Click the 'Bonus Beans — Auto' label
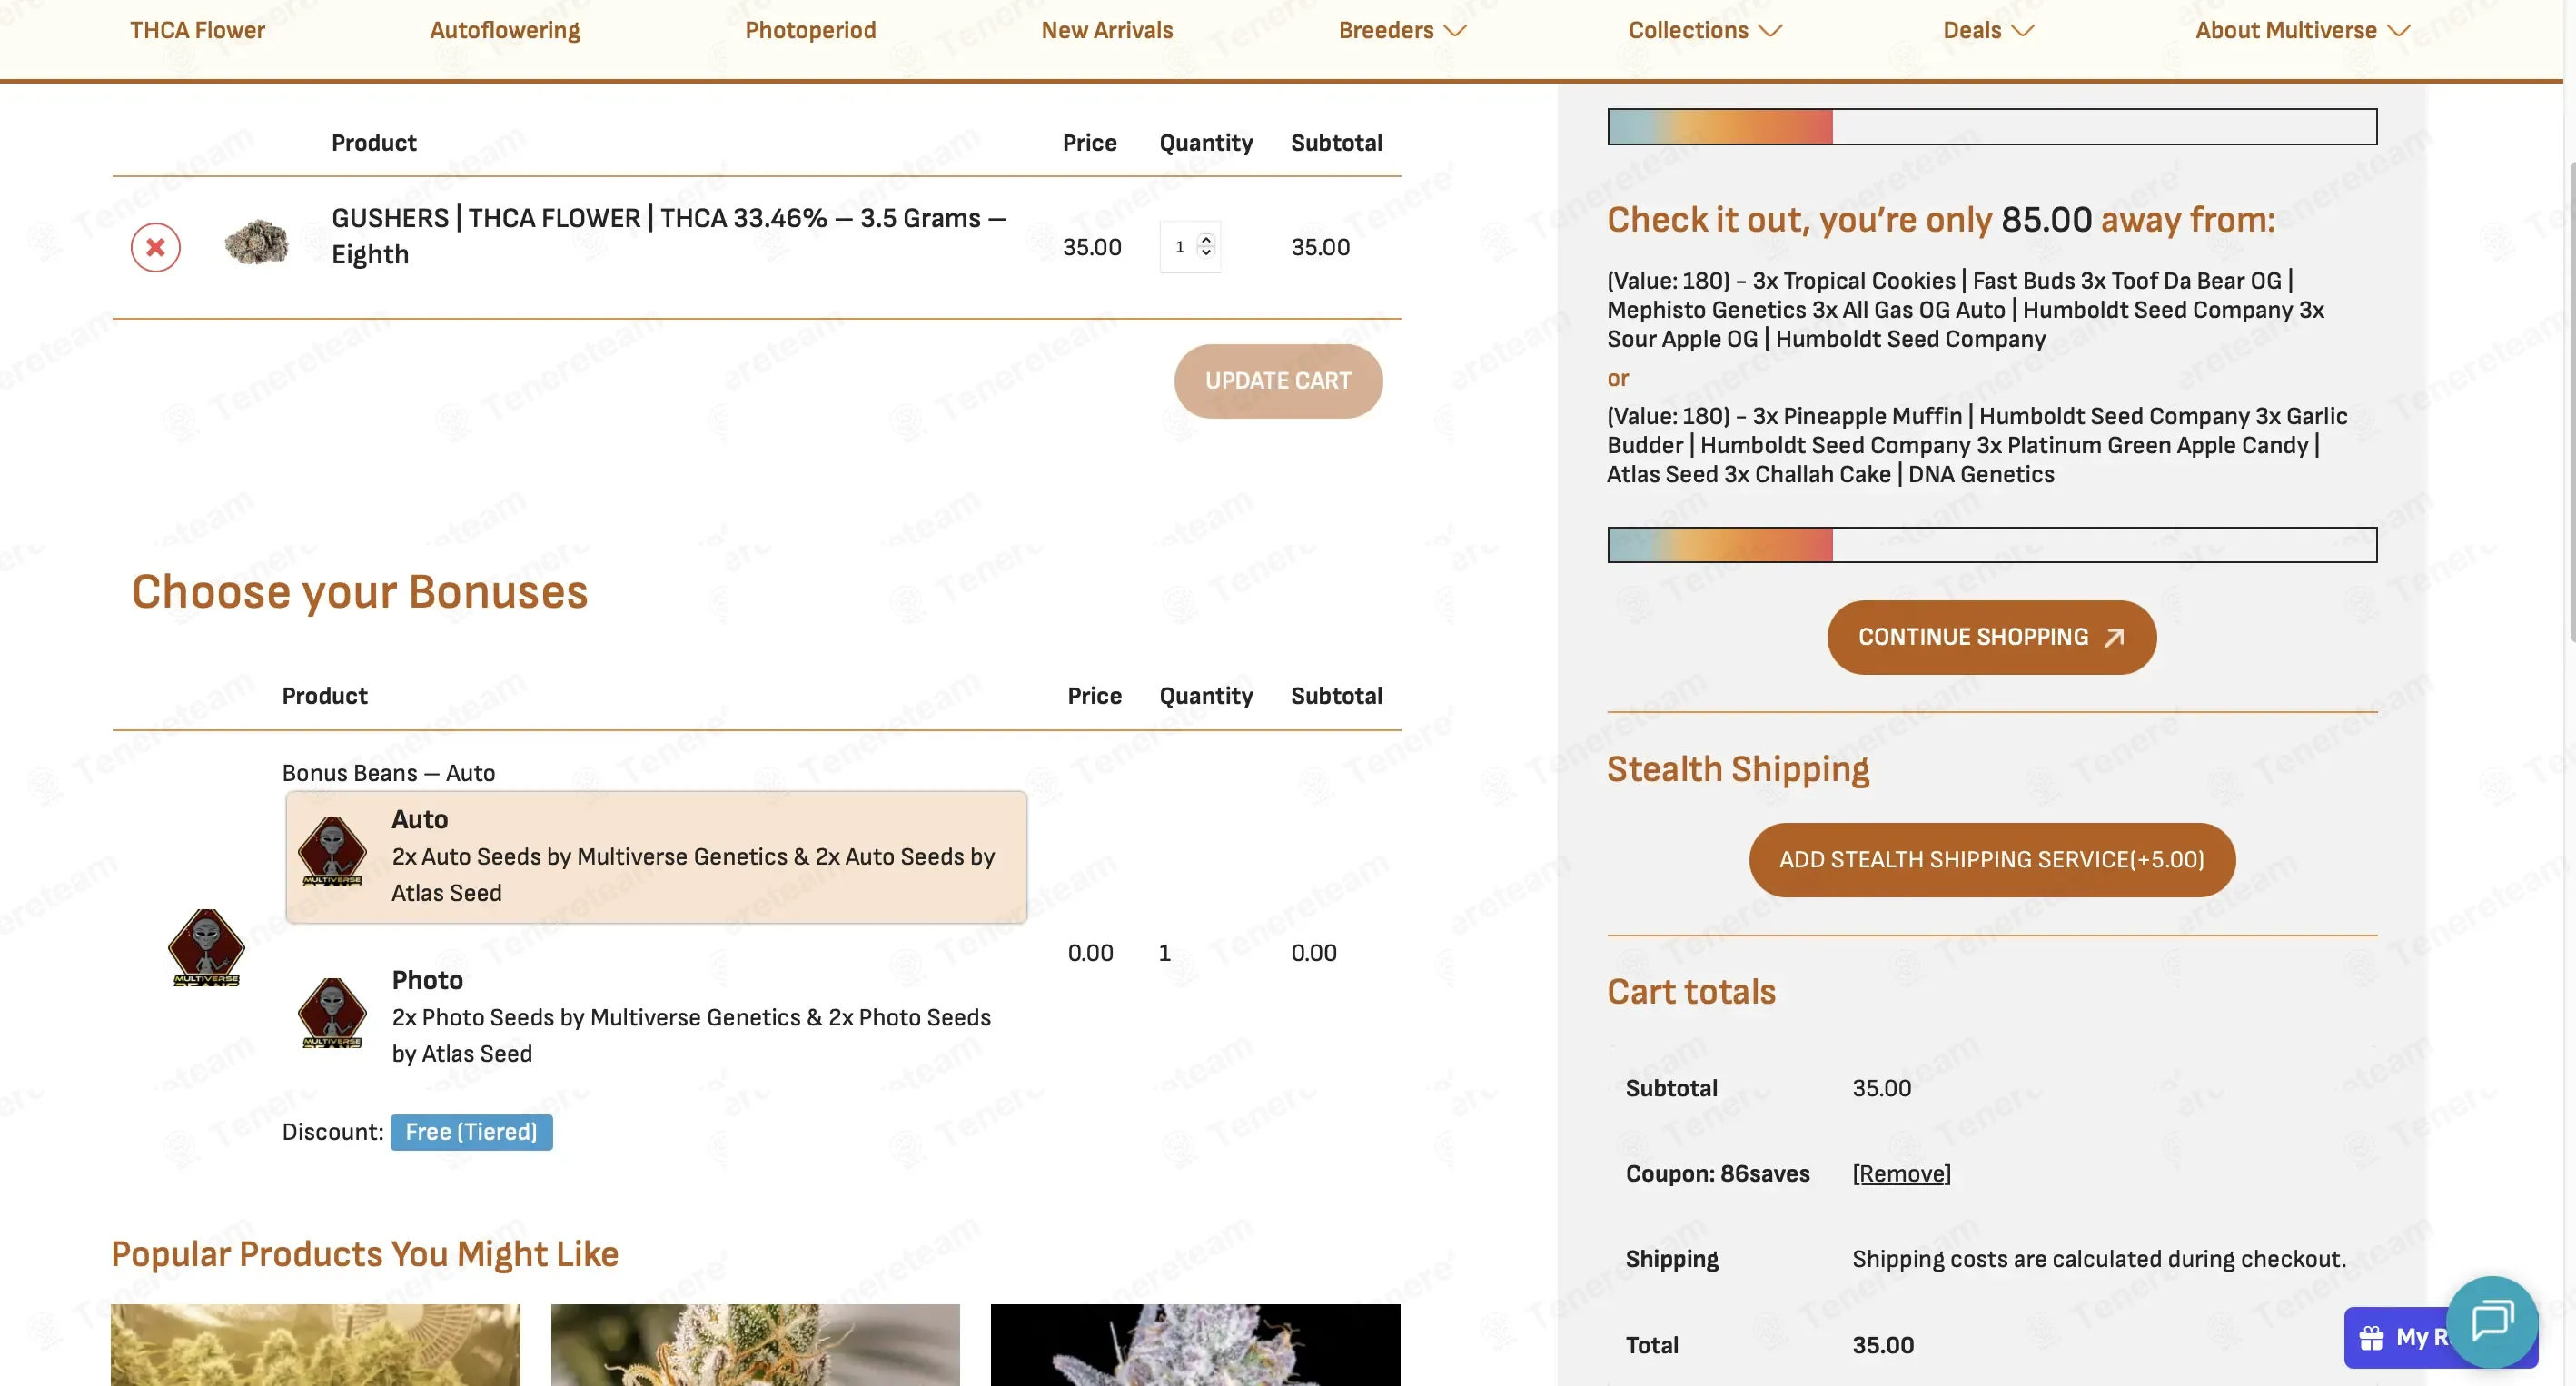The image size is (2576, 1386). point(388,773)
